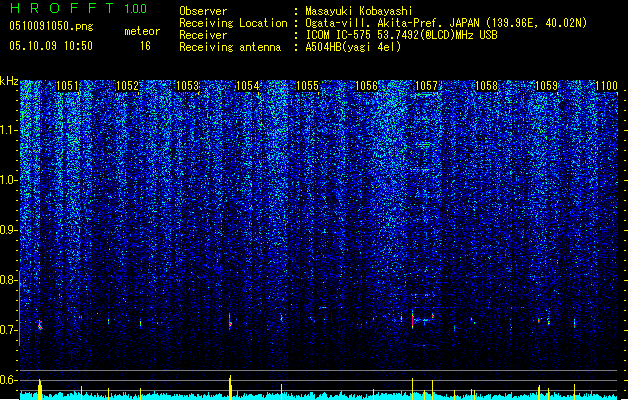Click the 1052 time marker
The height and width of the screenshot is (400, 629).
pyautogui.click(x=127, y=86)
